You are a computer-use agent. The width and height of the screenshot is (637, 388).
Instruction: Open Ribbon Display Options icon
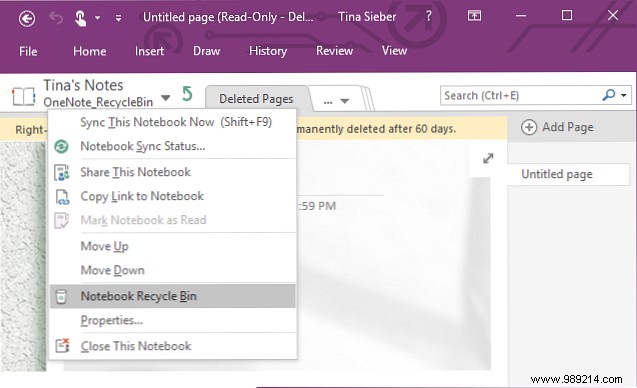click(x=474, y=16)
